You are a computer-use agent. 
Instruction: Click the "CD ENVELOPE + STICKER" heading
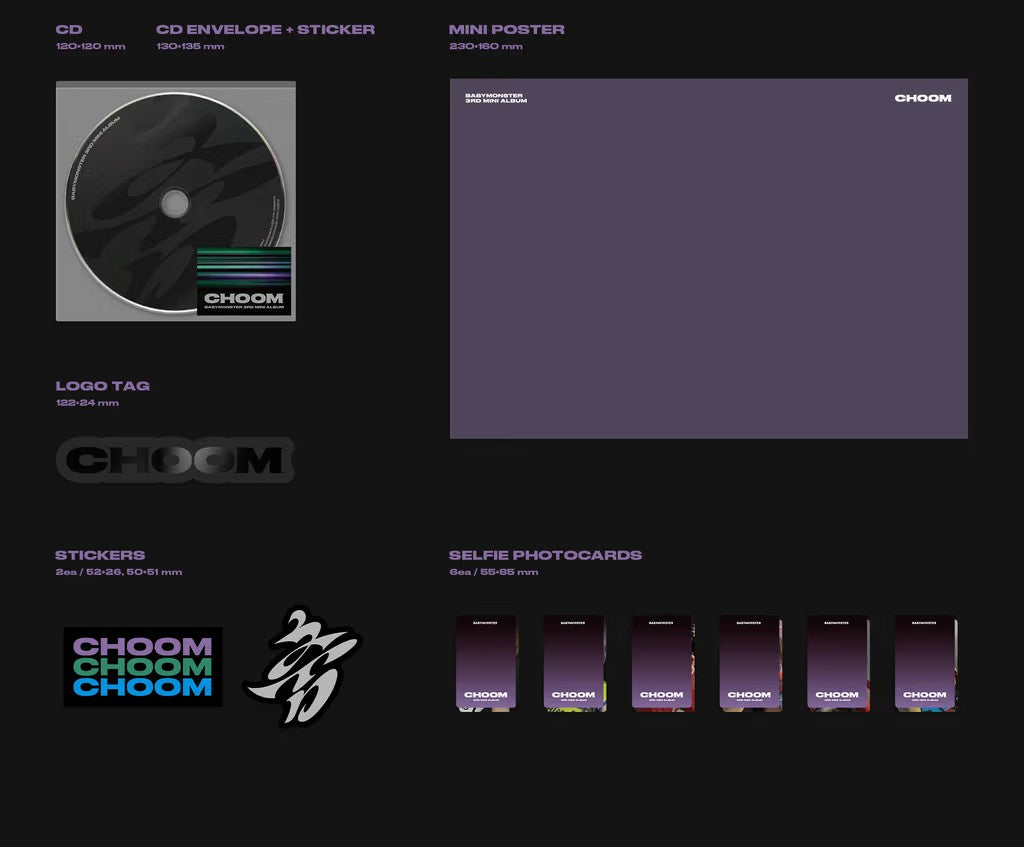265,29
